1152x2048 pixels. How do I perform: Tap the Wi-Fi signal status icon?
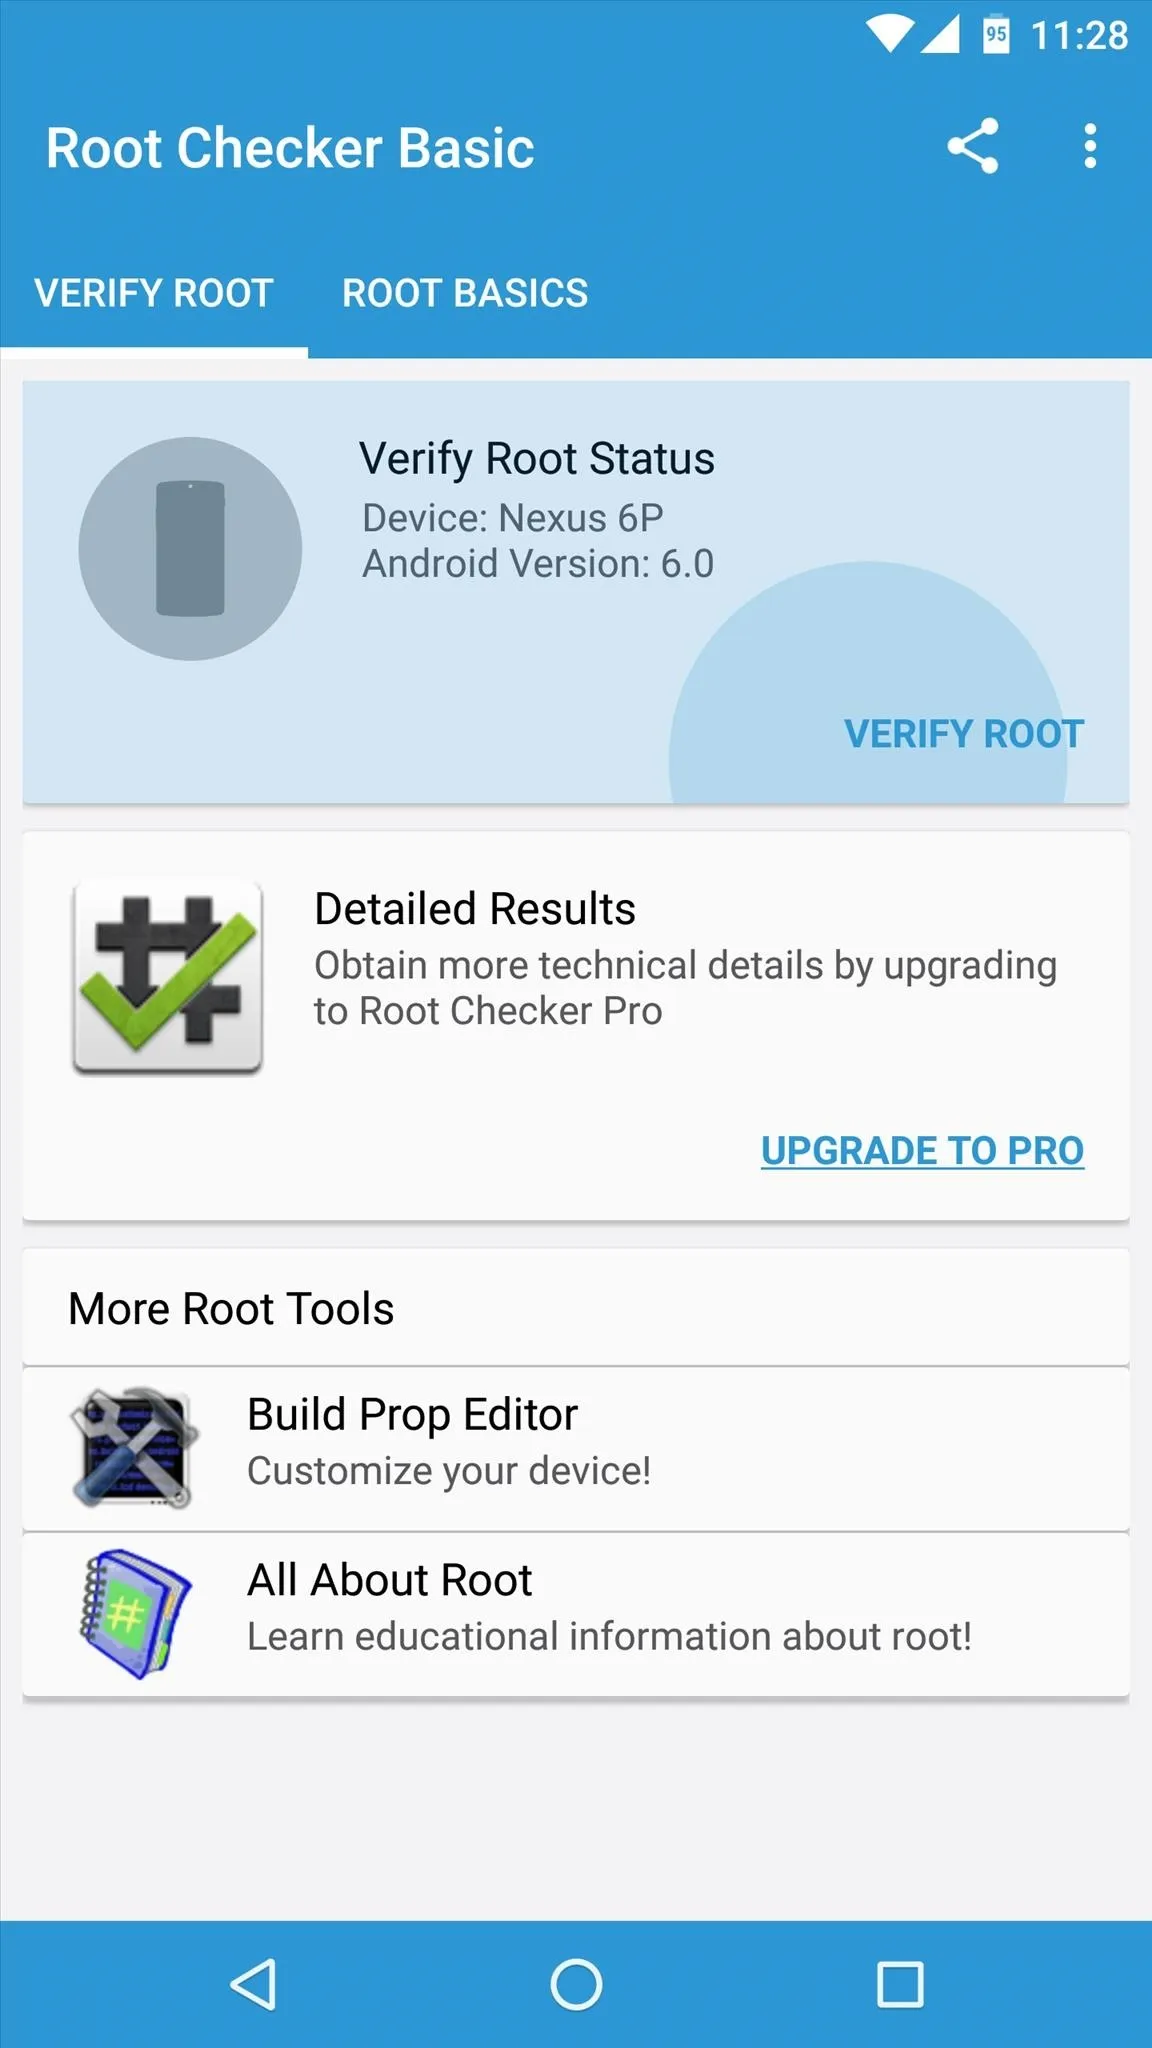coord(889,35)
